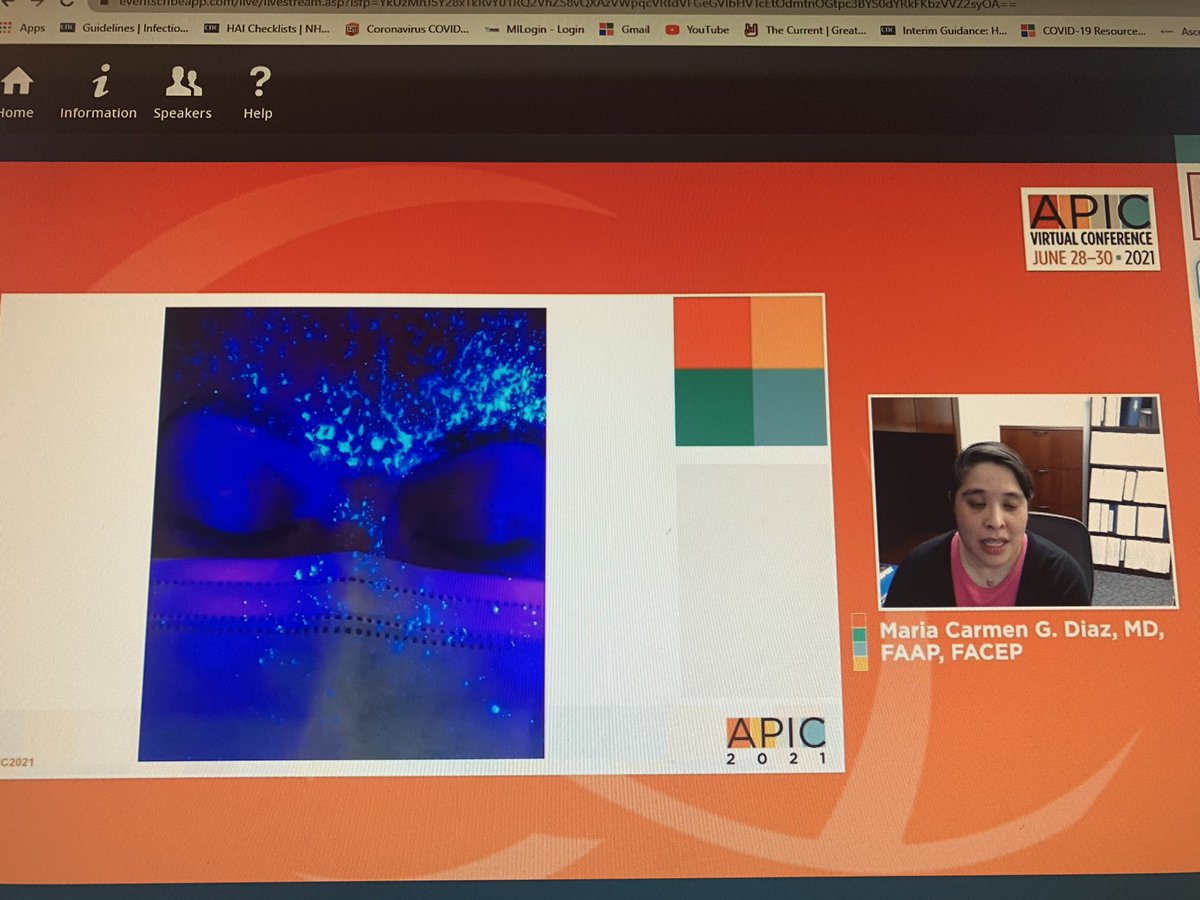Image resolution: width=1200 pixels, height=900 pixels.
Task: Open the COVID-19 Resource bookmark
Action: click(x=1084, y=31)
